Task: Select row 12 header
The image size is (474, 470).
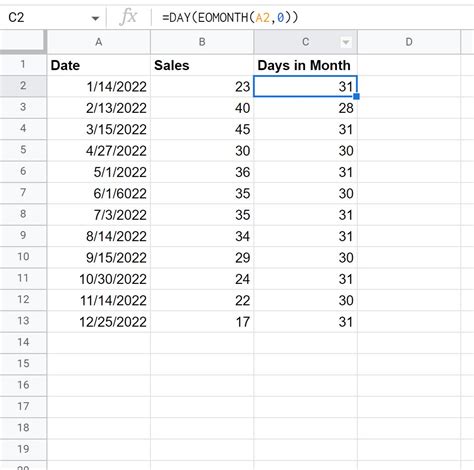Action: click(23, 300)
